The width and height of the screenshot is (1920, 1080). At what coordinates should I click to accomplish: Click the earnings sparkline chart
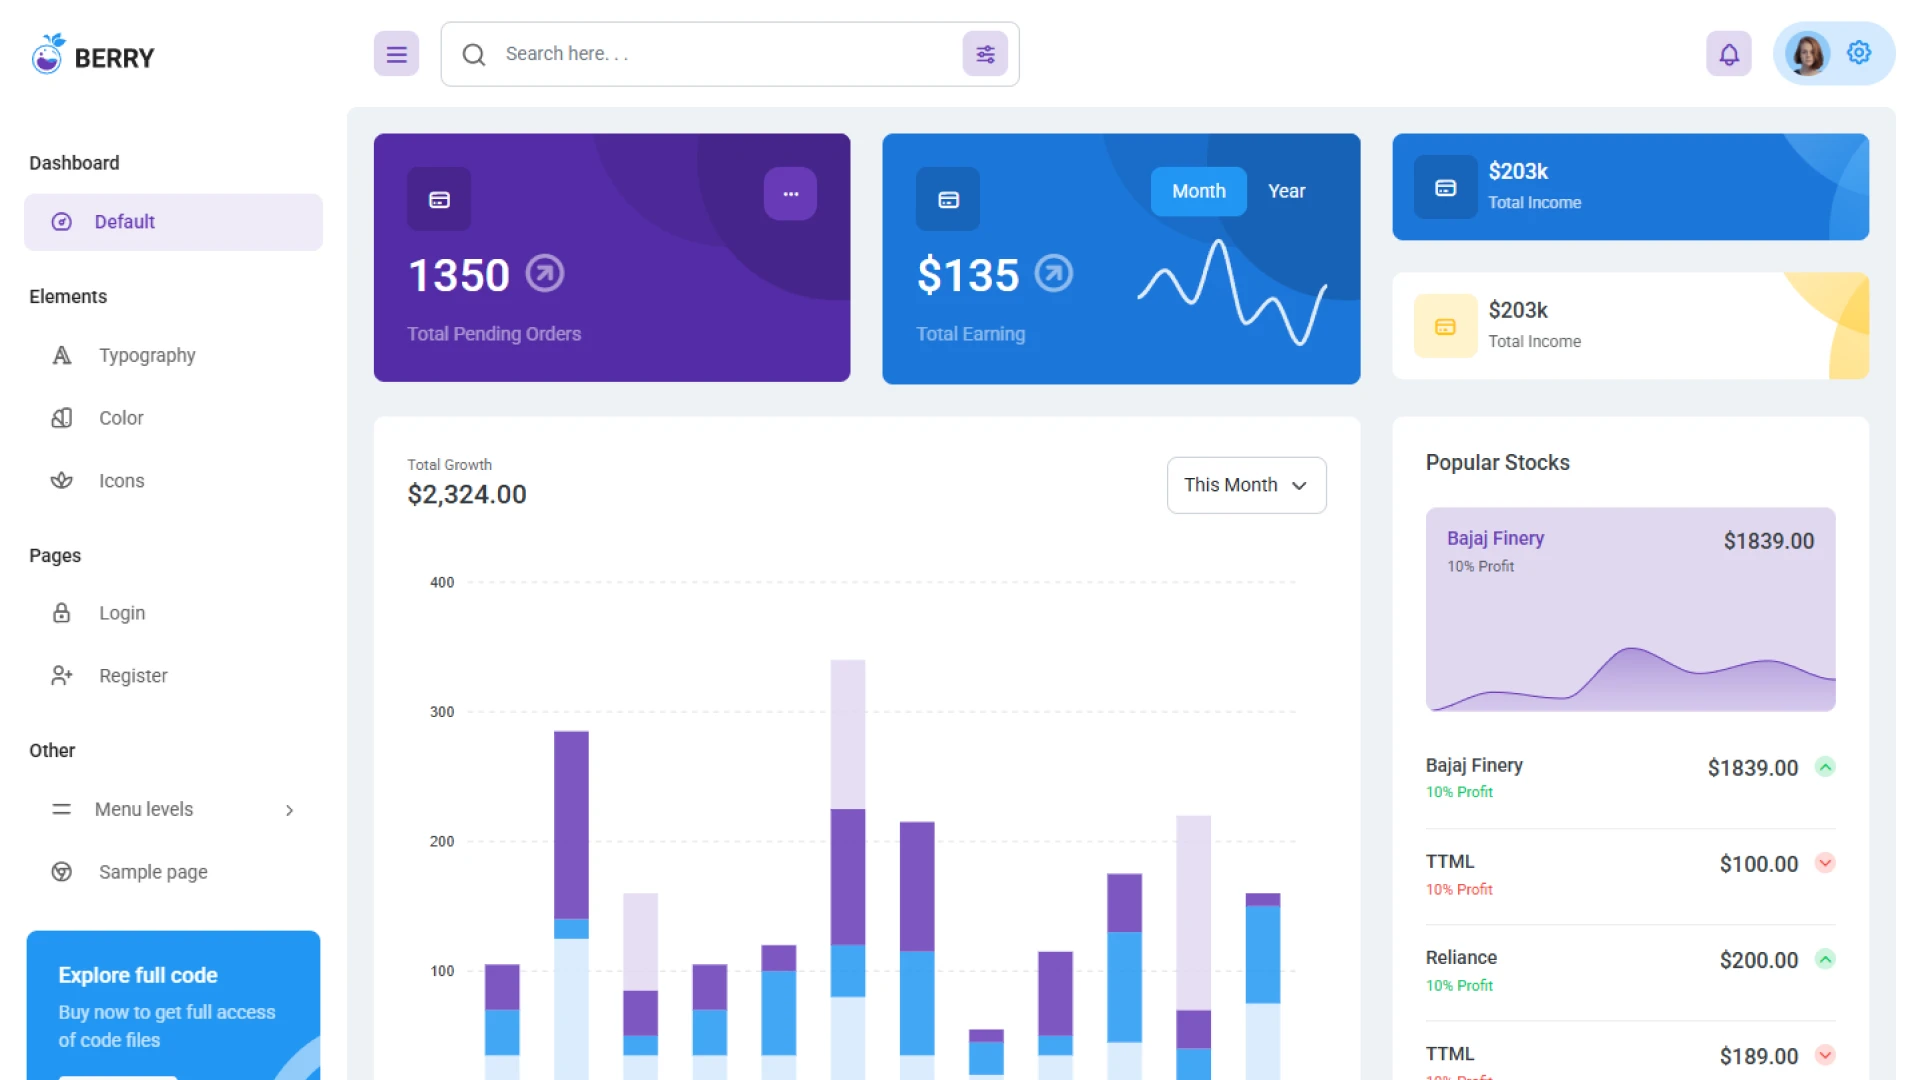pos(1232,292)
